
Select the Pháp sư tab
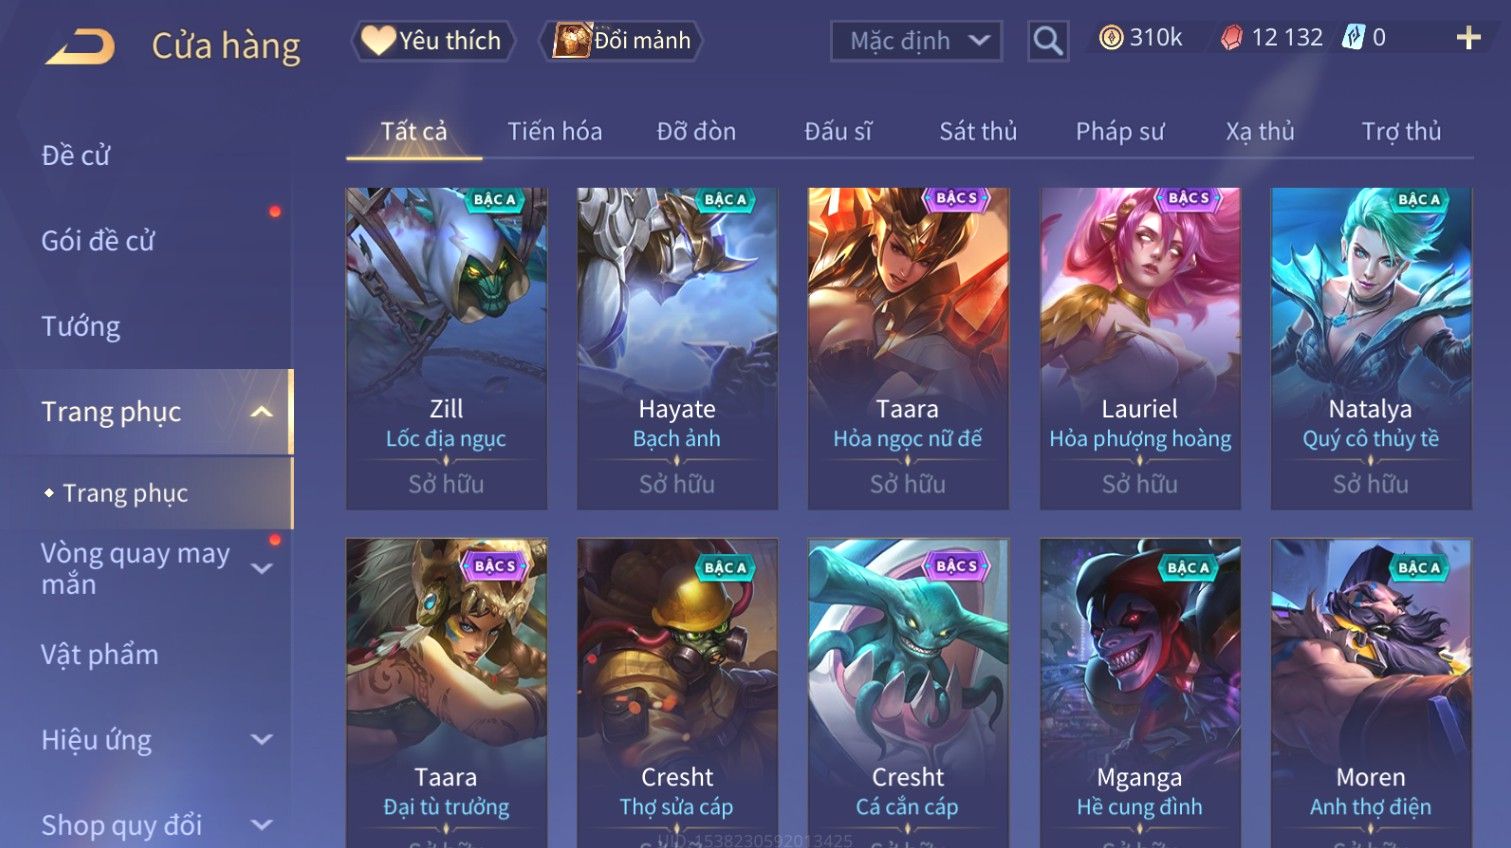pos(1120,131)
